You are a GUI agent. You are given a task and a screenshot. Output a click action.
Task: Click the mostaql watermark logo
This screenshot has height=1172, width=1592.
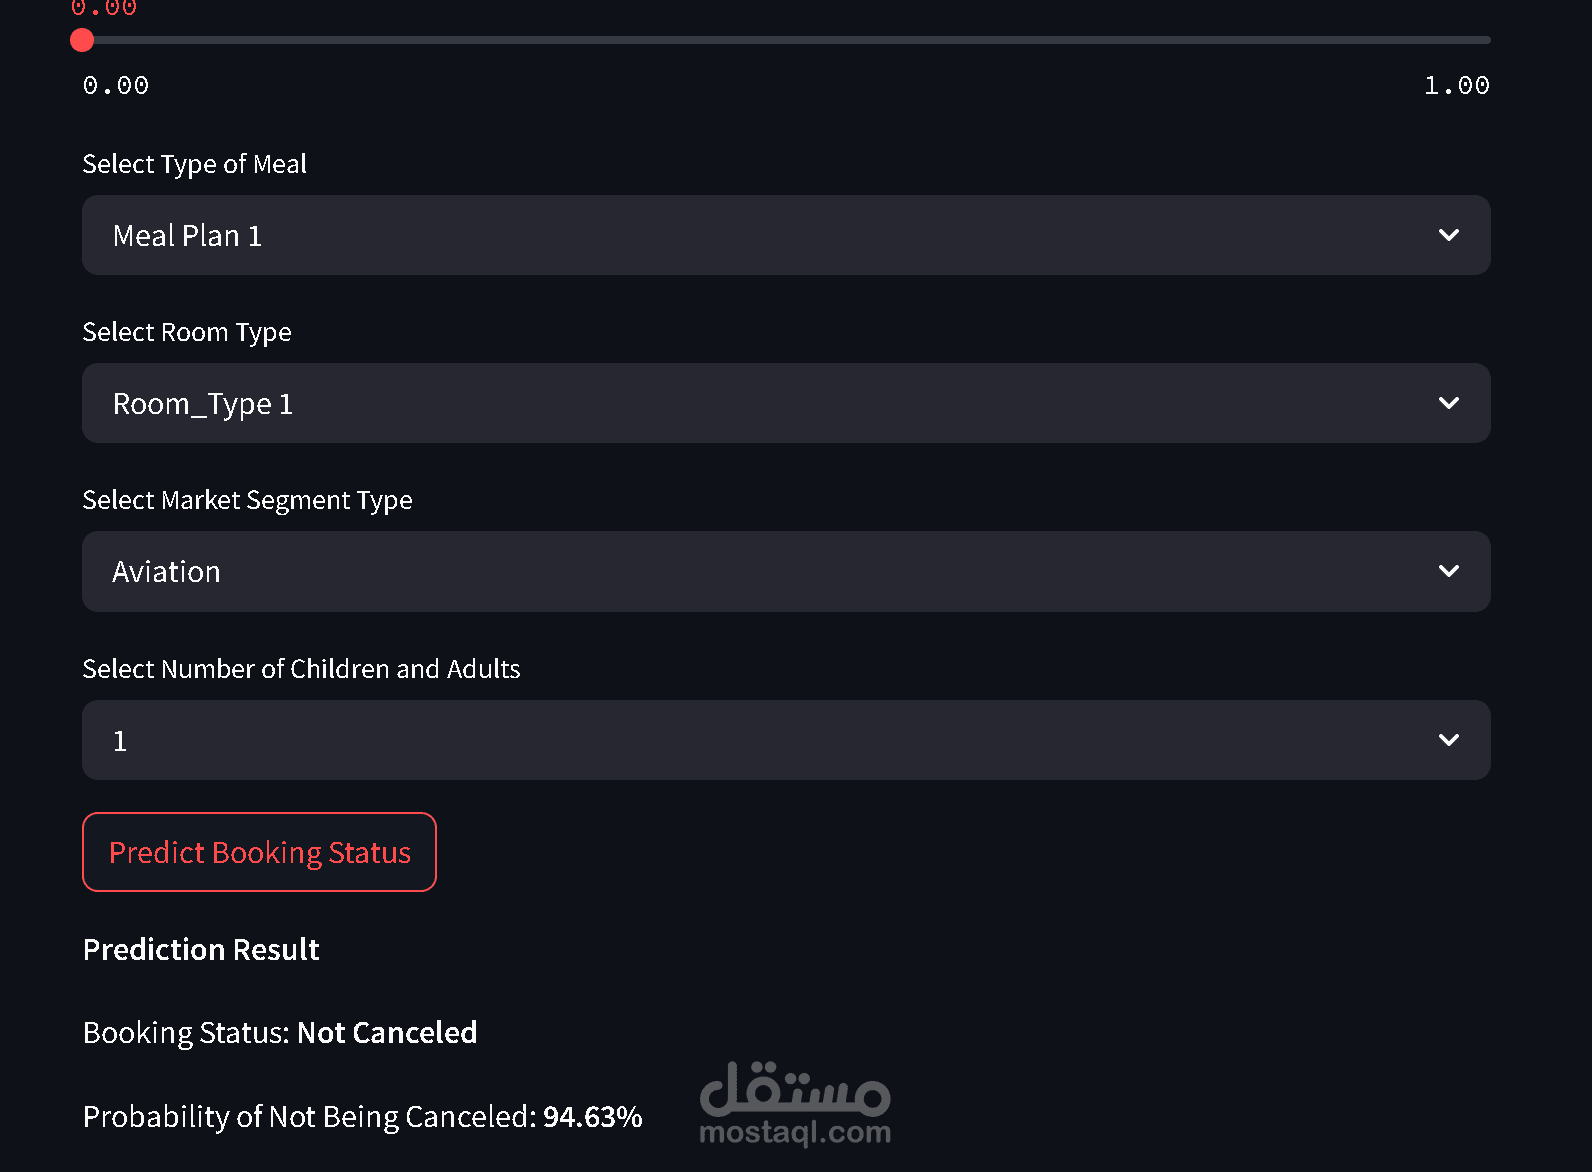point(795,1104)
